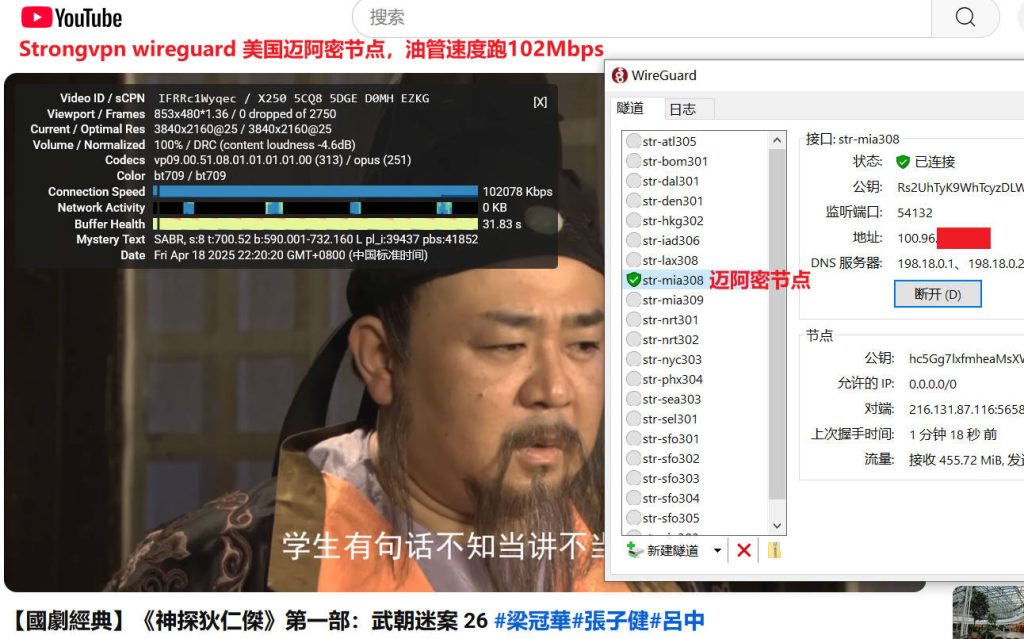Viewport: 1024px width, 639px height.
Task: Click the interface public key Rs2UhTyK9WhTcyzDLW
Action: click(x=961, y=188)
